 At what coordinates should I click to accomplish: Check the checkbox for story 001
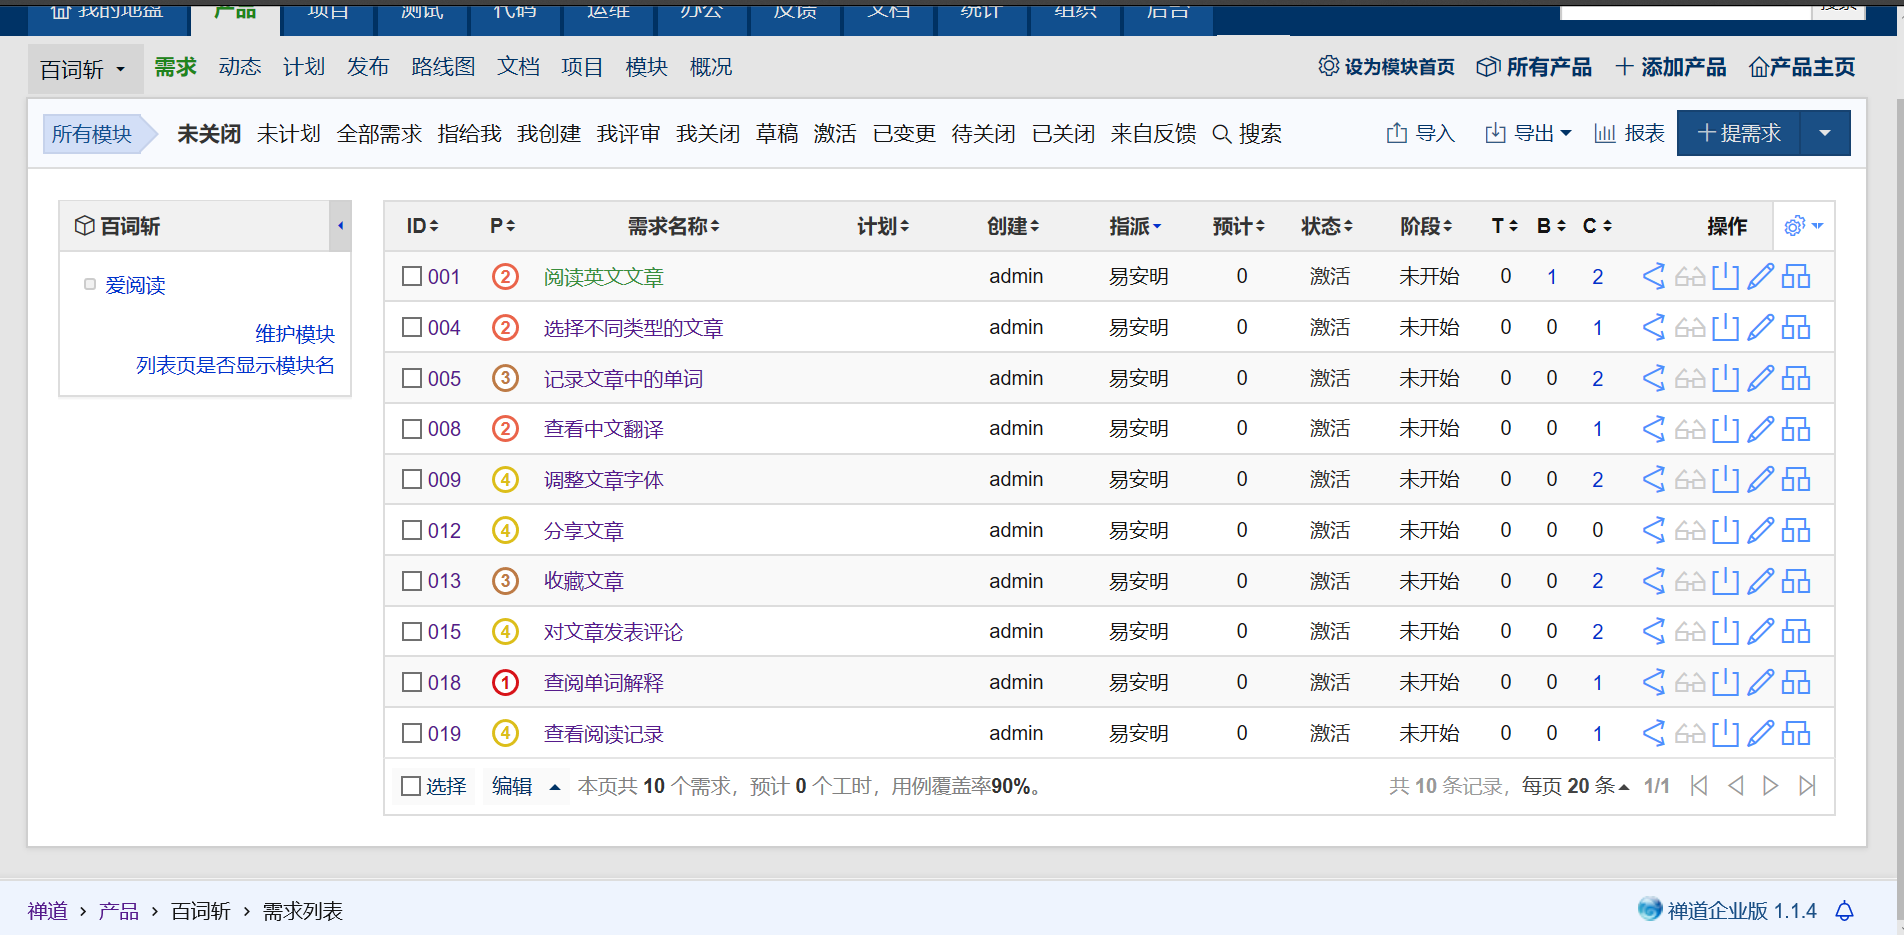[411, 277]
